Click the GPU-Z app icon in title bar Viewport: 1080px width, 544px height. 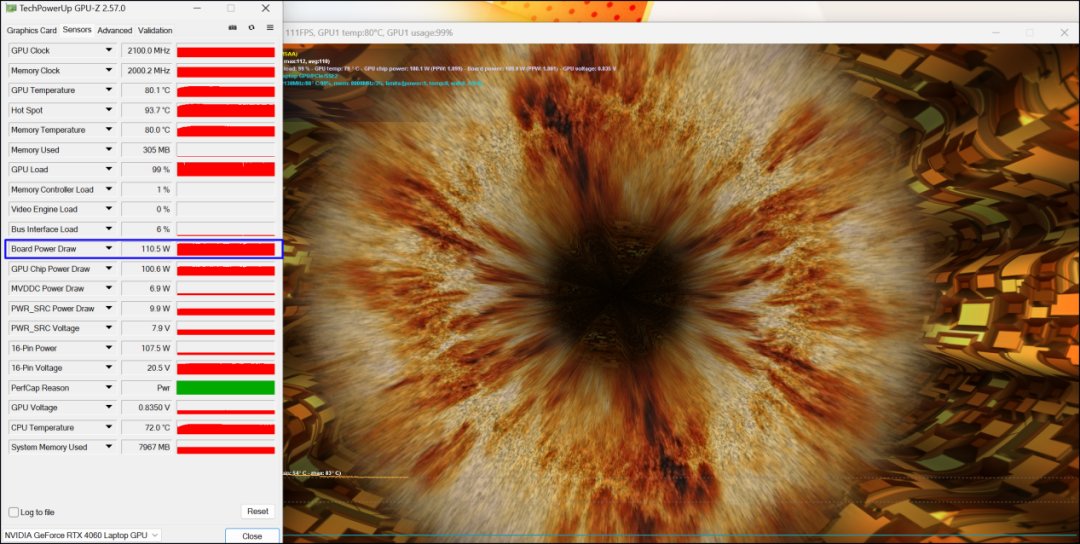tap(11, 8)
